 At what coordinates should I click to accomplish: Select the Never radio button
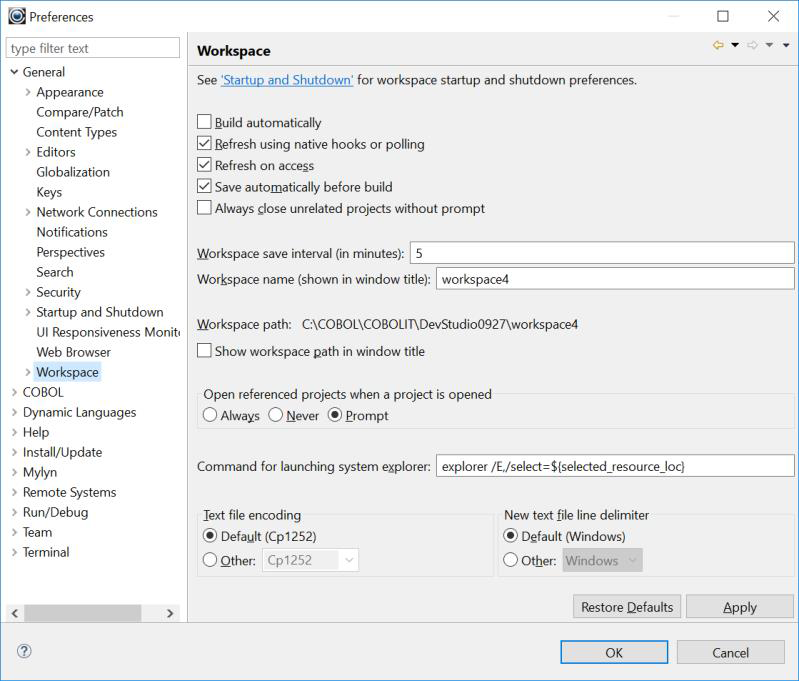pyautogui.click(x=276, y=415)
